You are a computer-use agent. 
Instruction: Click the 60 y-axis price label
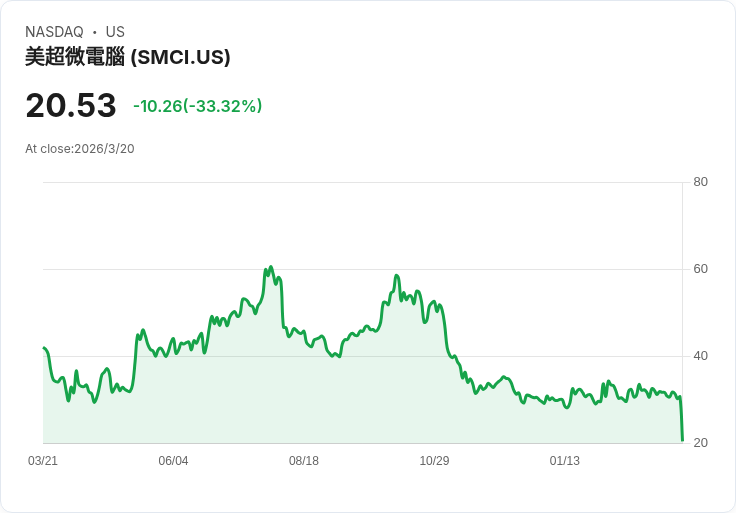tap(701, 269)
